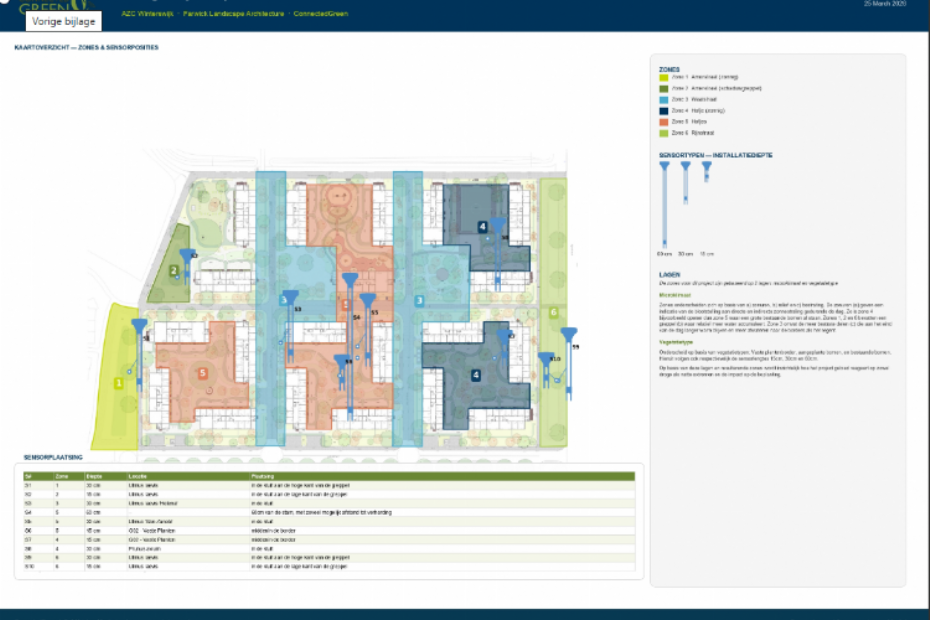Click the S4 row in sensor placement table
930x620 pixels.
coord(329,512)
